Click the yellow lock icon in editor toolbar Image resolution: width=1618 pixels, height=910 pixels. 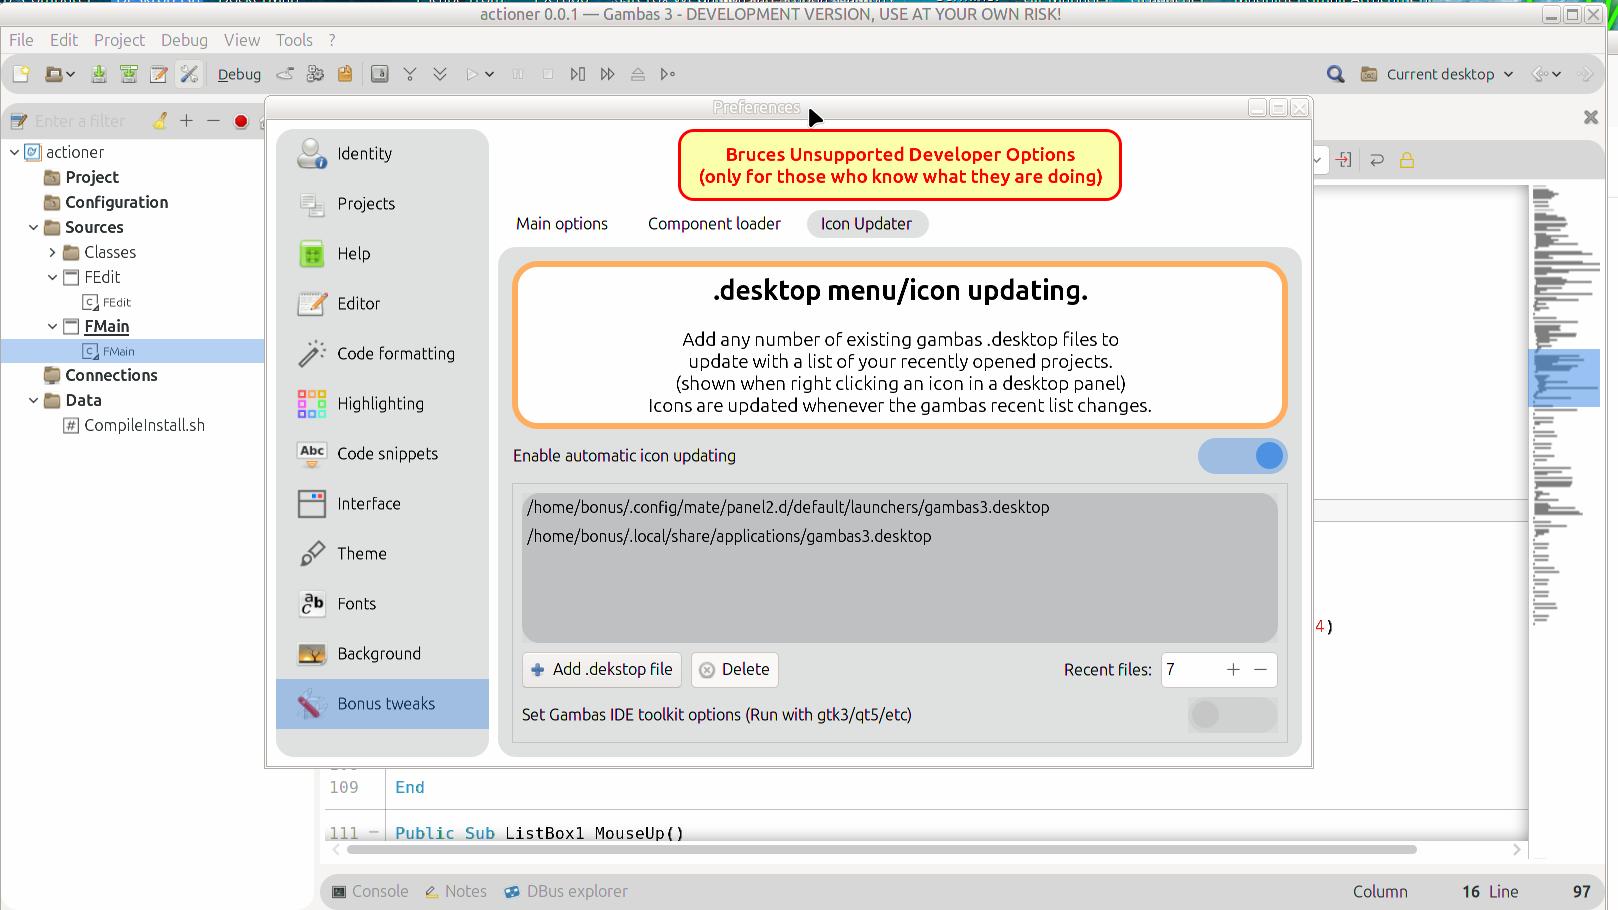[1407, 160]
